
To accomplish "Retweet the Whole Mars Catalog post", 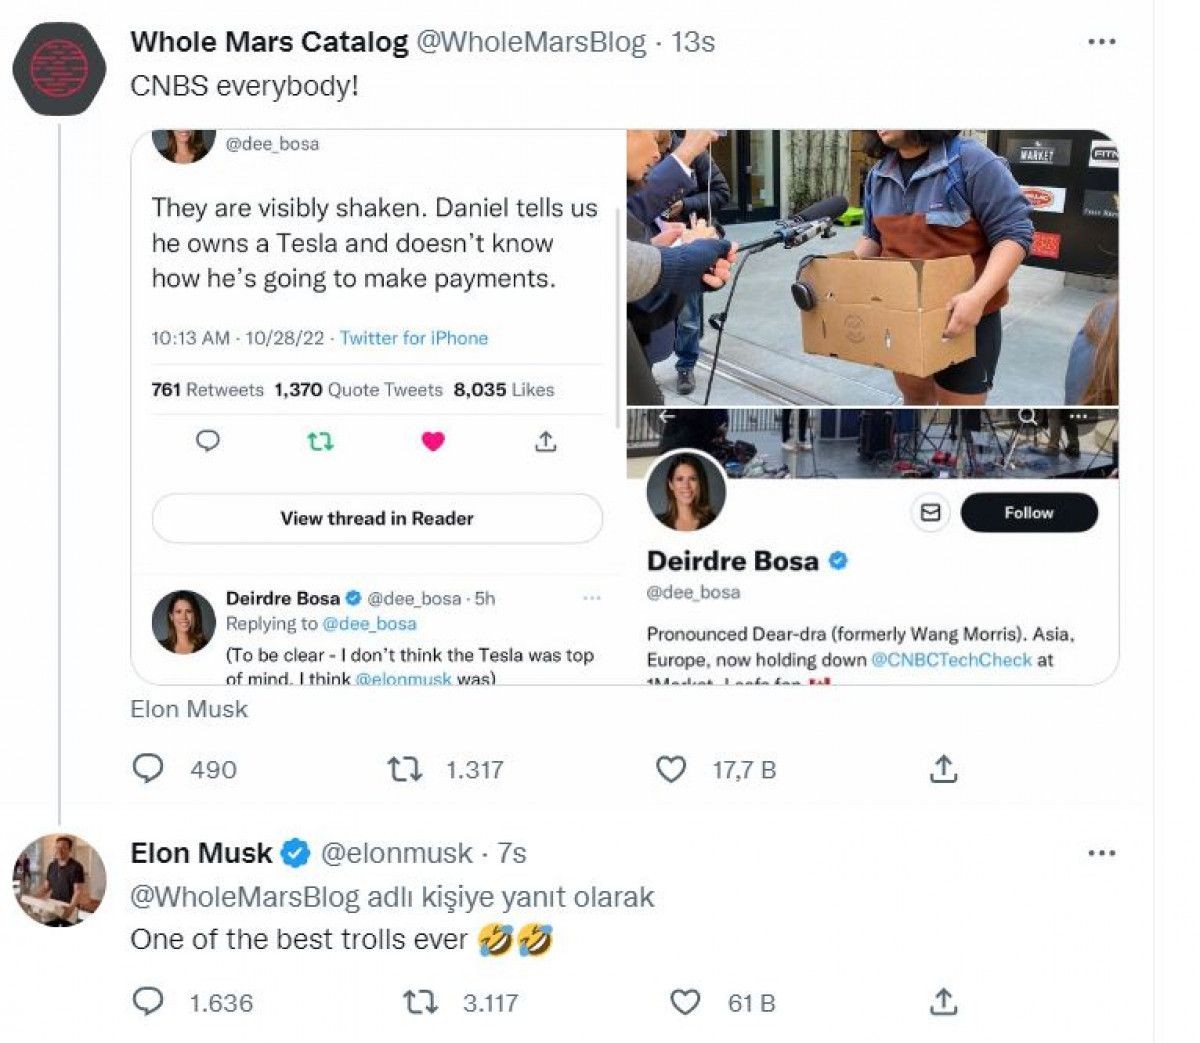I will pos(404,769).
